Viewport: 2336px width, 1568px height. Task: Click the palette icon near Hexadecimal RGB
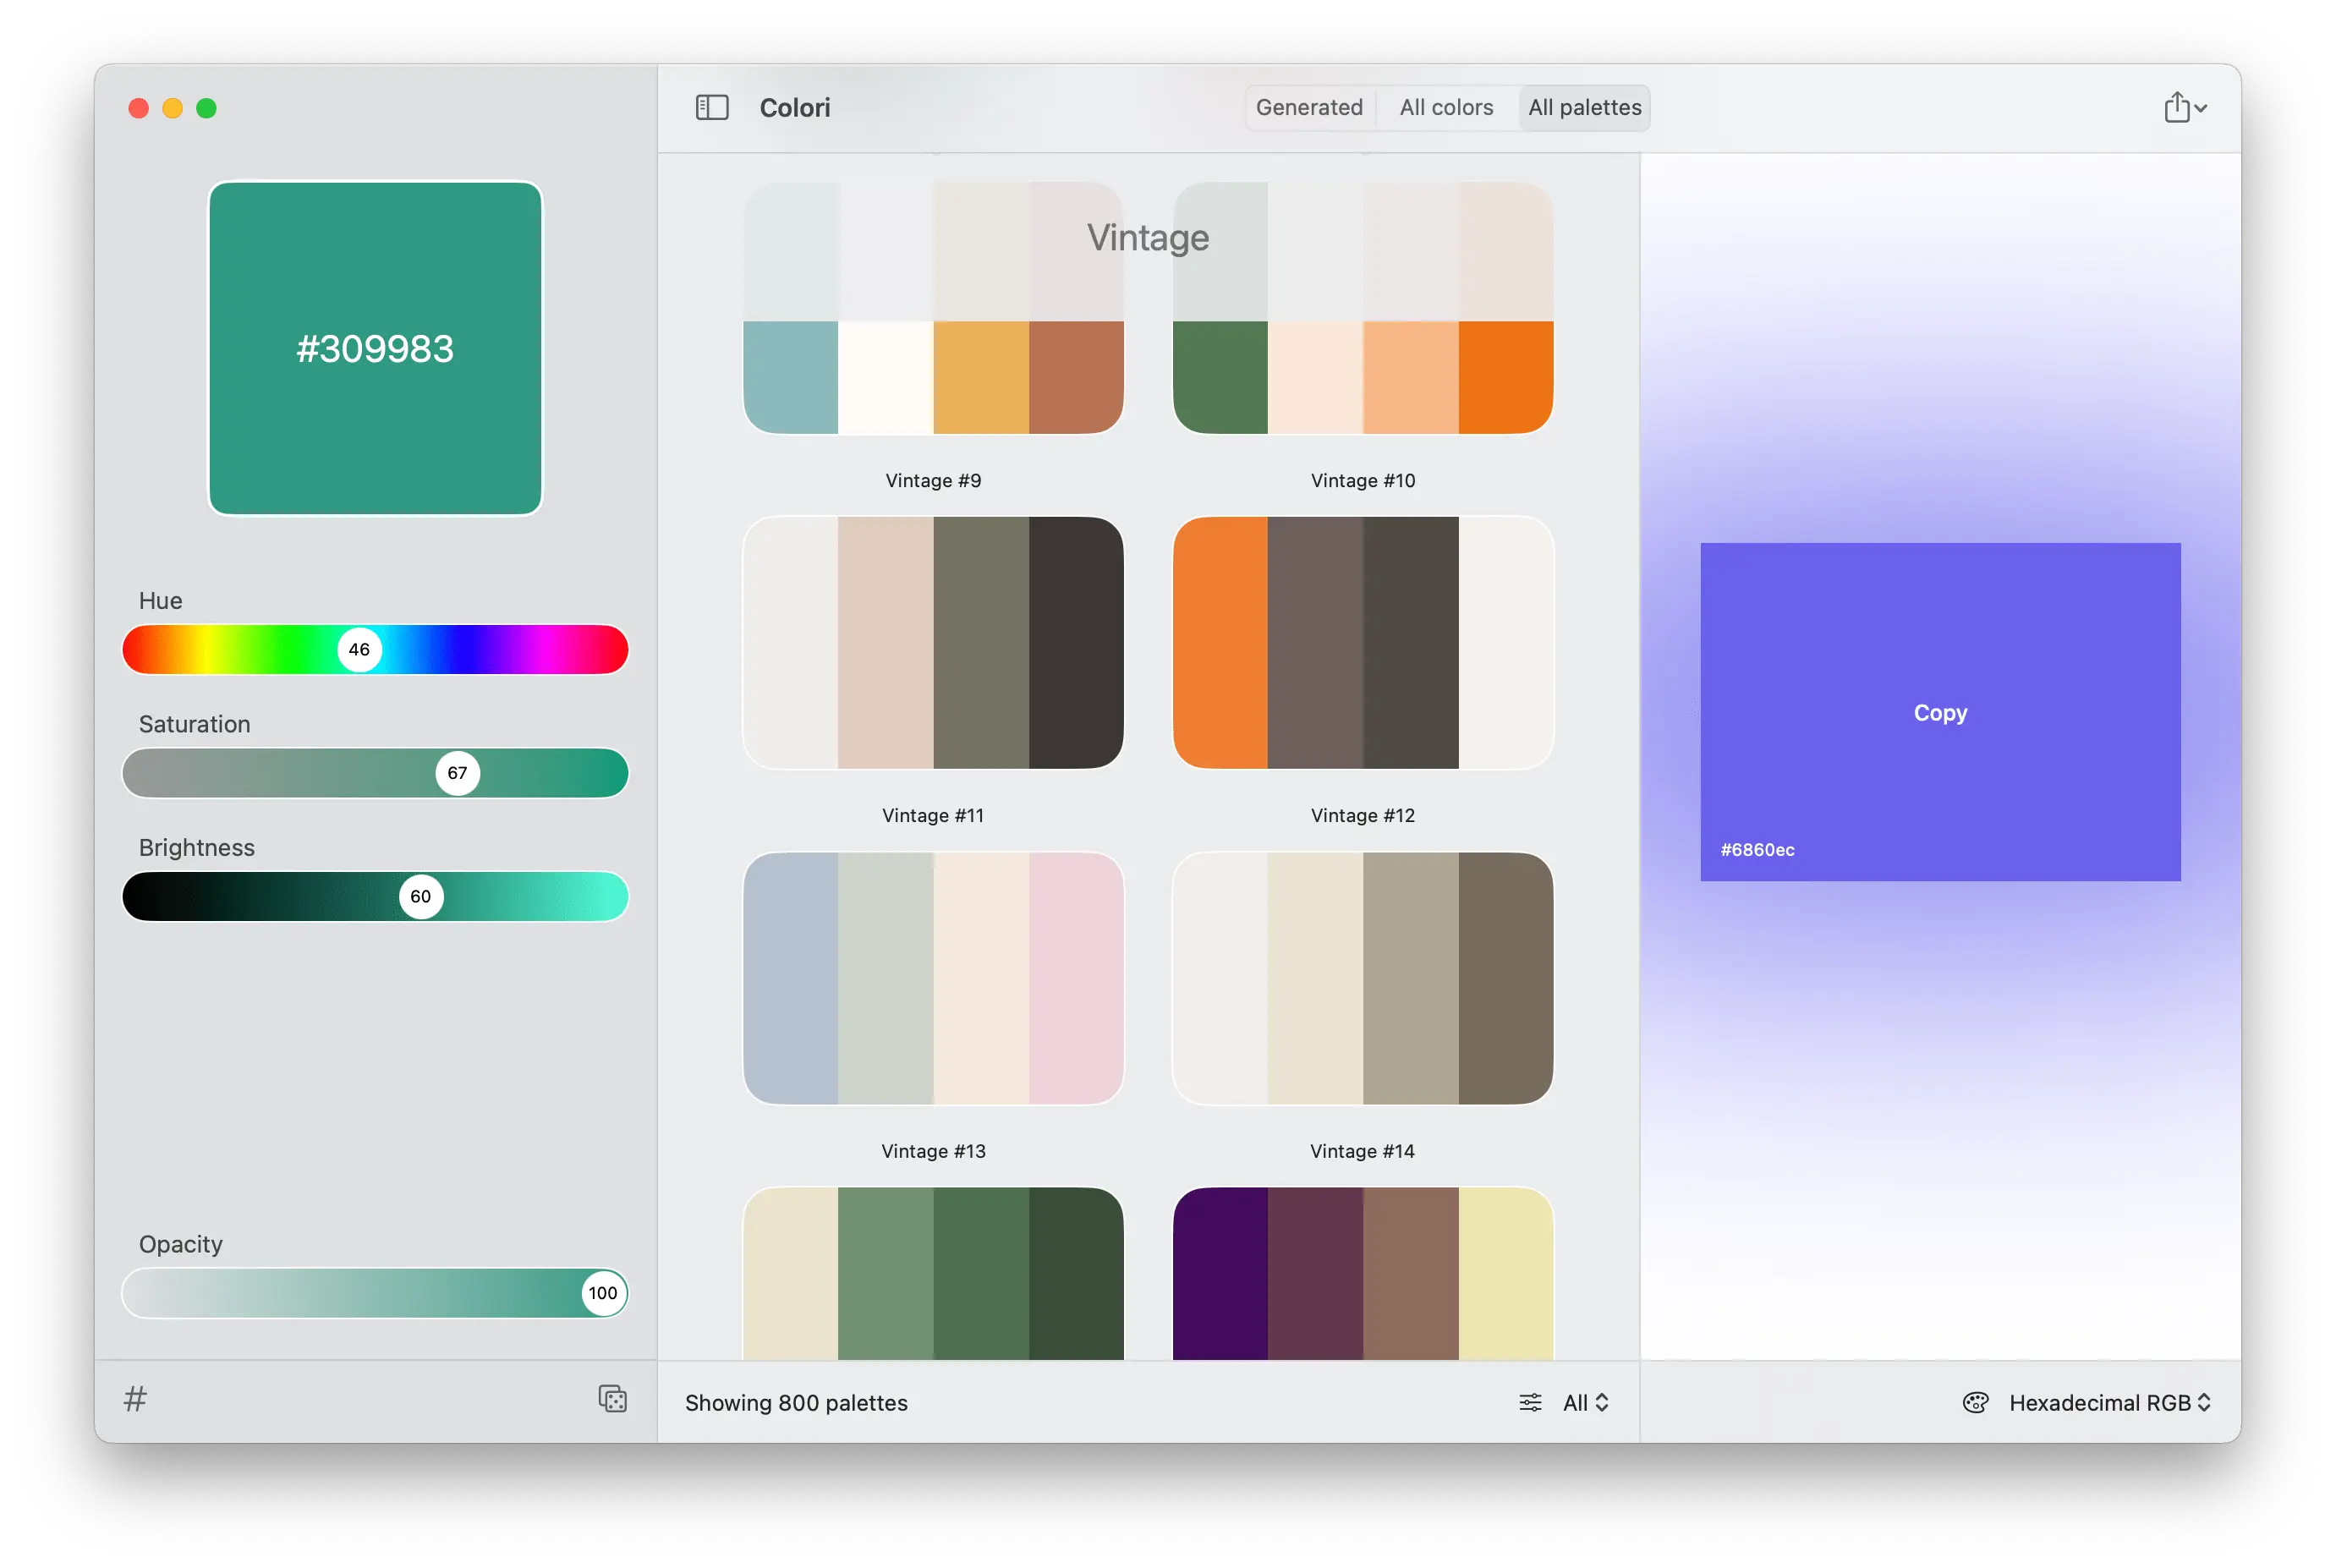tap(1974, 1402)
